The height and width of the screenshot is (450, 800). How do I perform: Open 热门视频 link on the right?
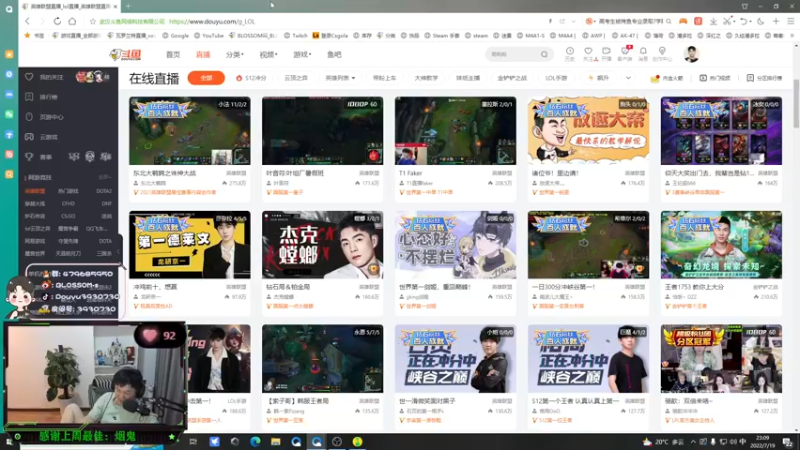pos(715,78)
